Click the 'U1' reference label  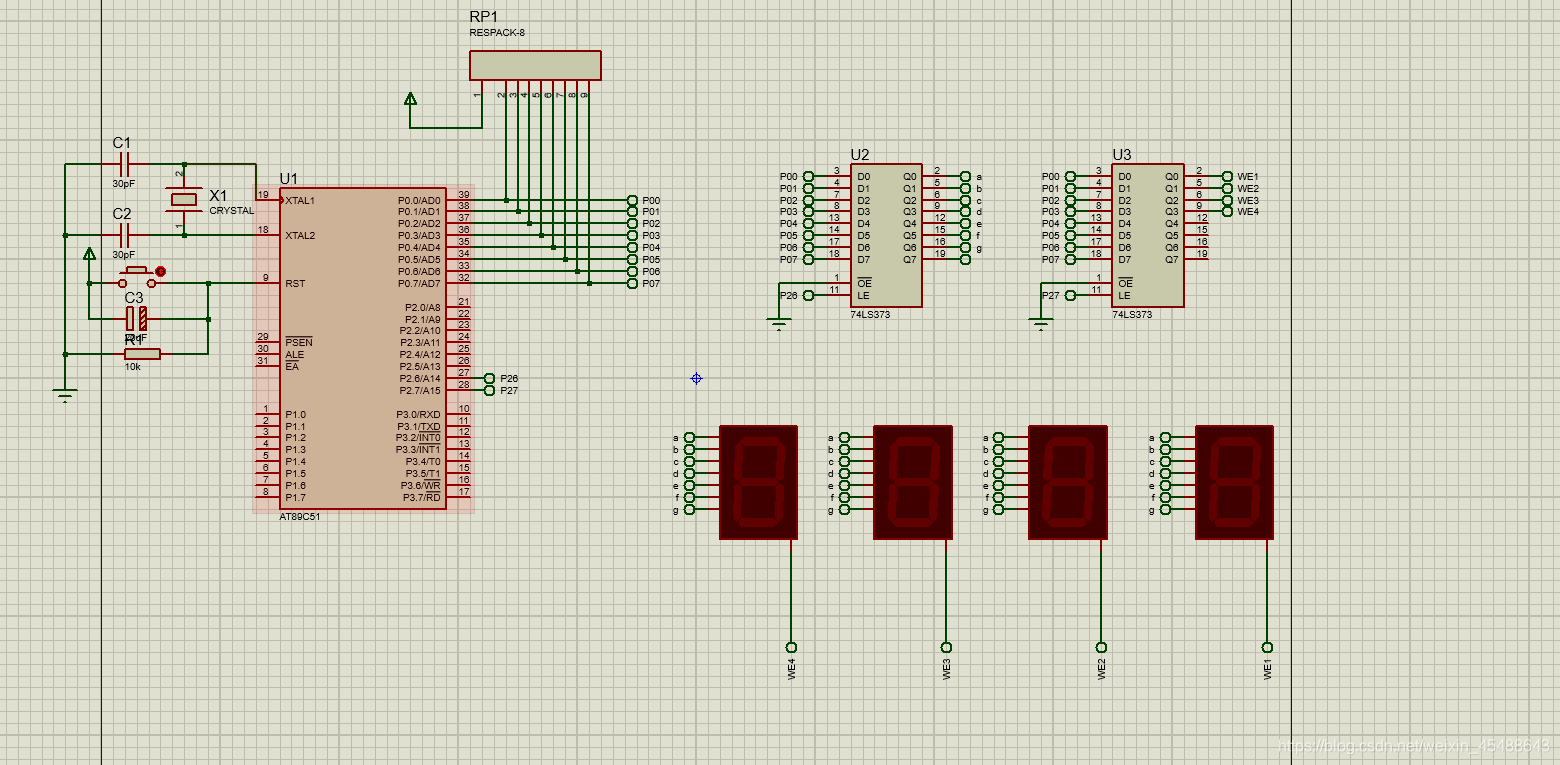pyautogui.click(x=289, y=178)
